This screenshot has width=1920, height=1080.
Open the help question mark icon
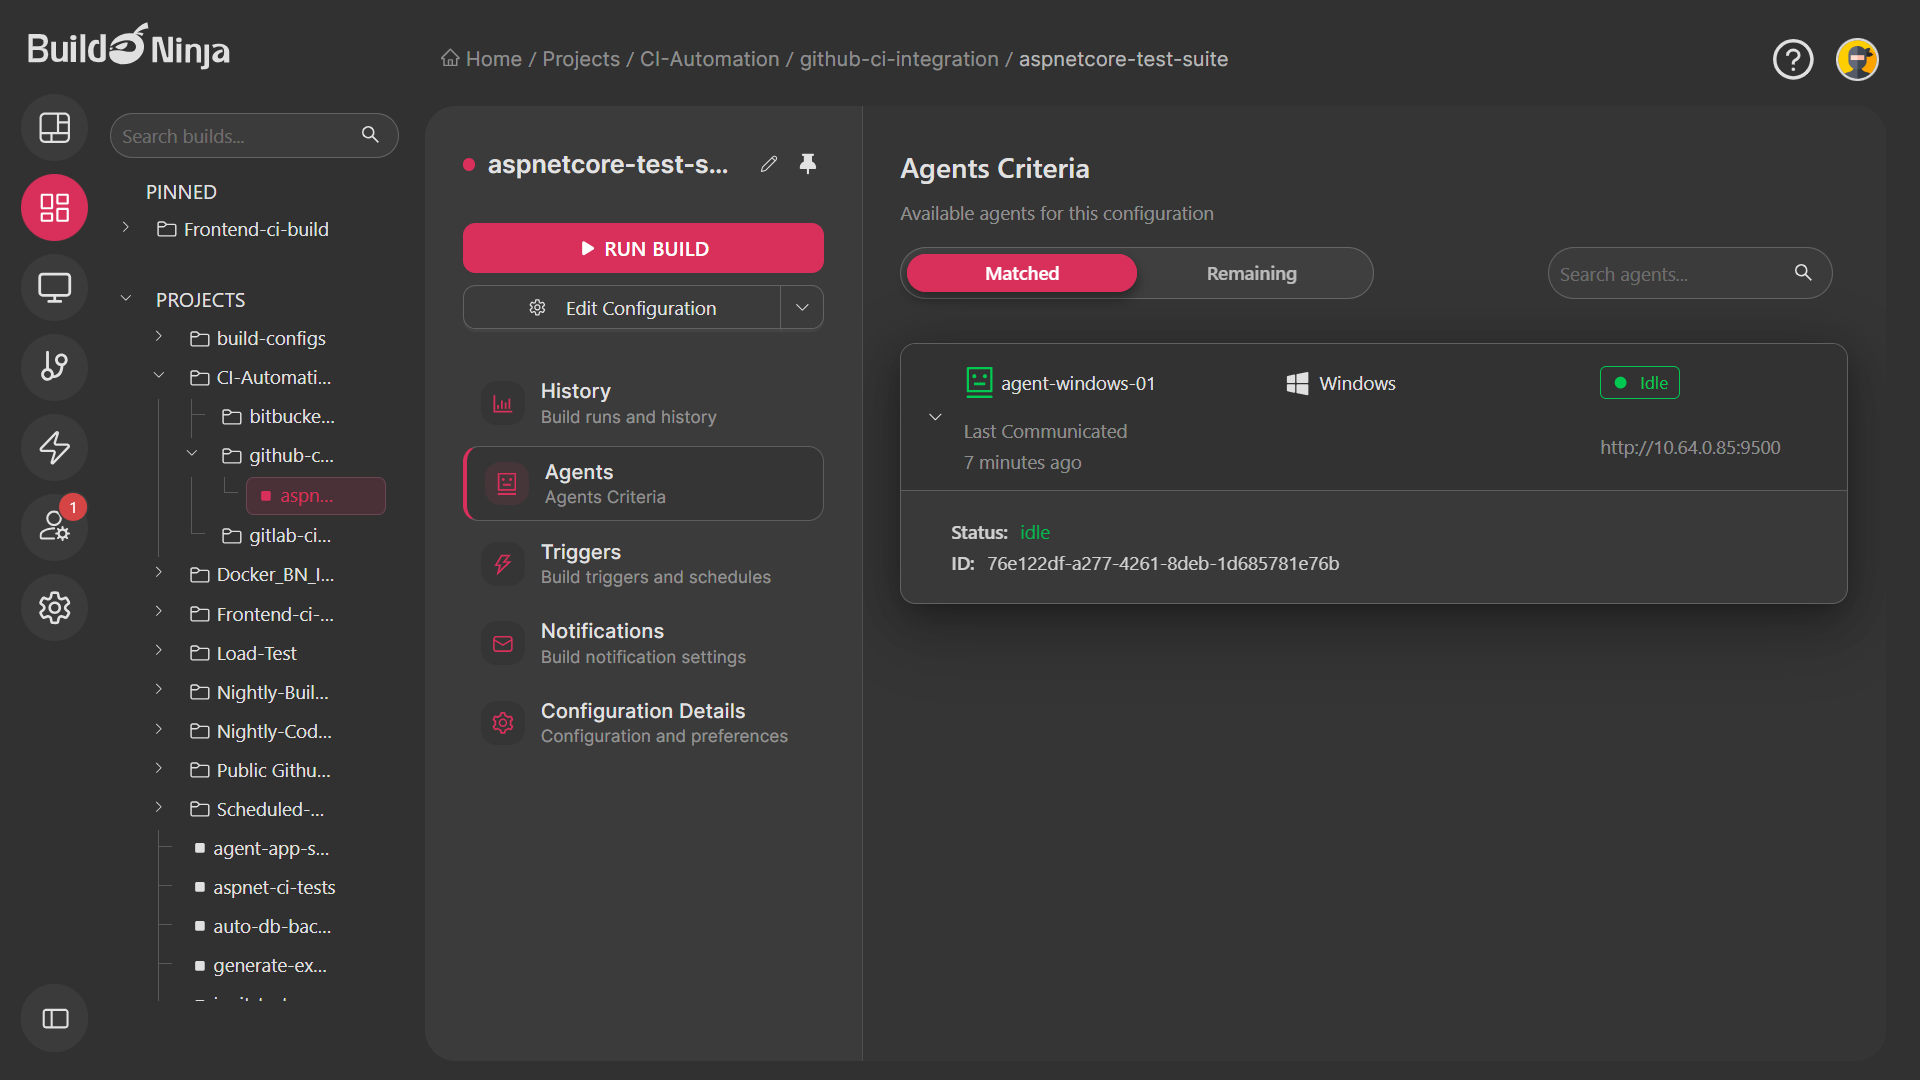click(x=1792, y=60)
